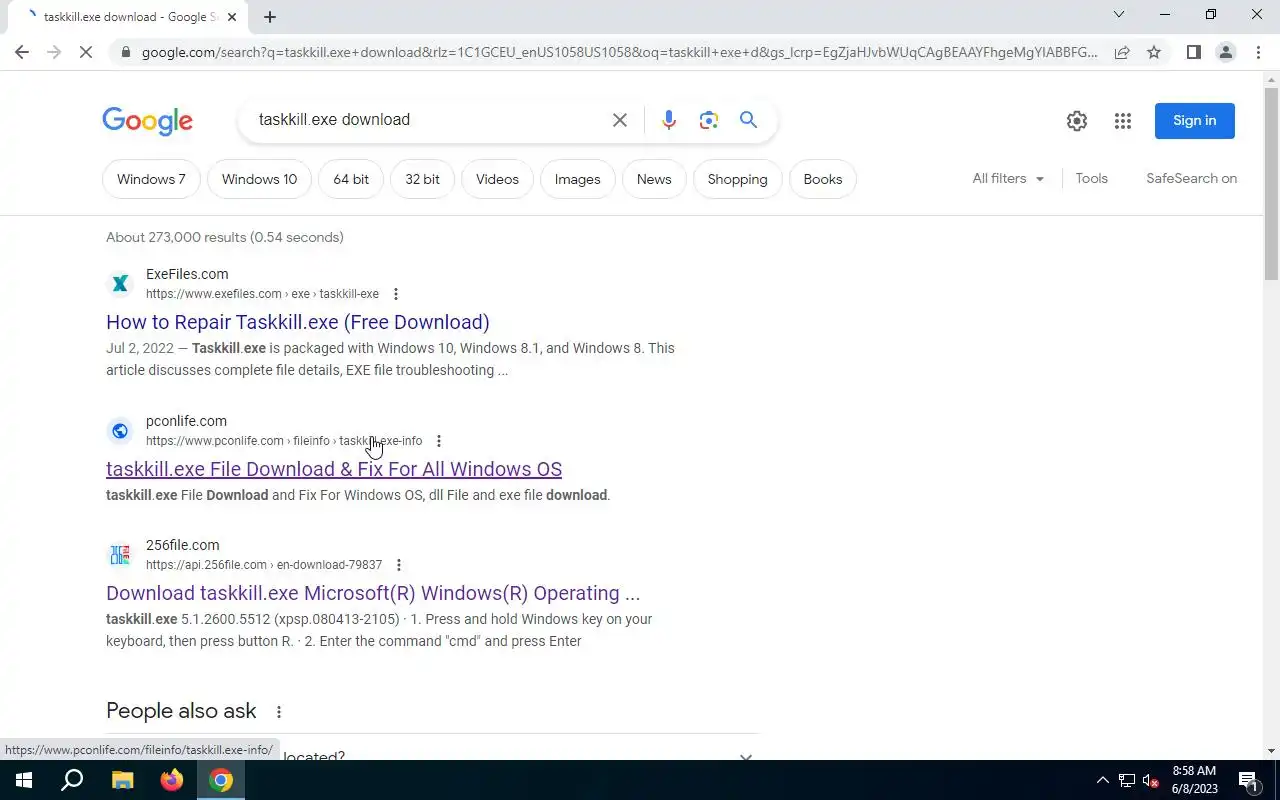The width and height of the screenshot is (1280, 800).
Task: Click the 256file.com favicon
Action: click(x=120, y=555)
